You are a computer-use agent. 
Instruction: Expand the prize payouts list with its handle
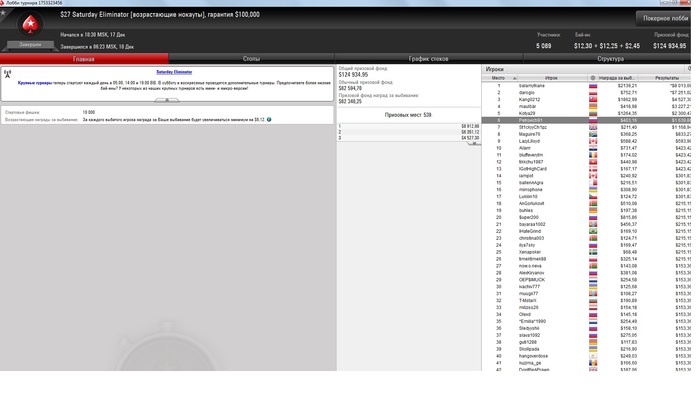(474, 143)
